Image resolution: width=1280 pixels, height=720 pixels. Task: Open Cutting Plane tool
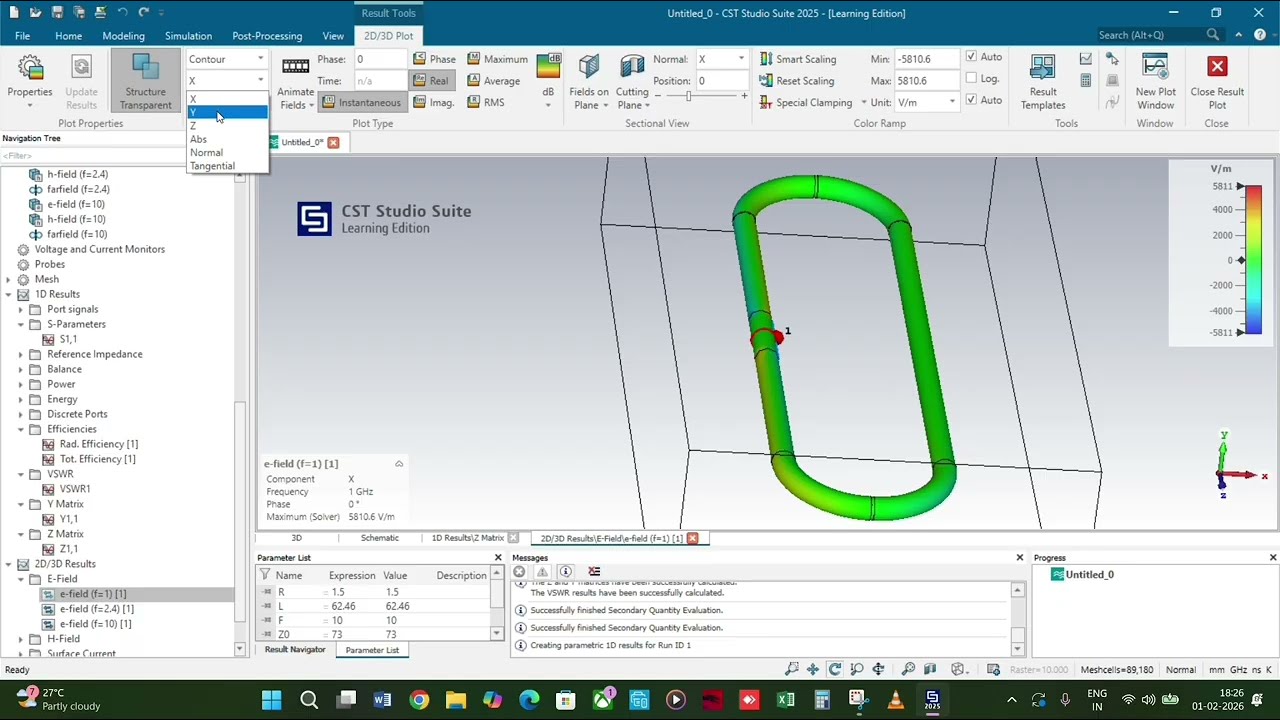[x=632, y=82]
